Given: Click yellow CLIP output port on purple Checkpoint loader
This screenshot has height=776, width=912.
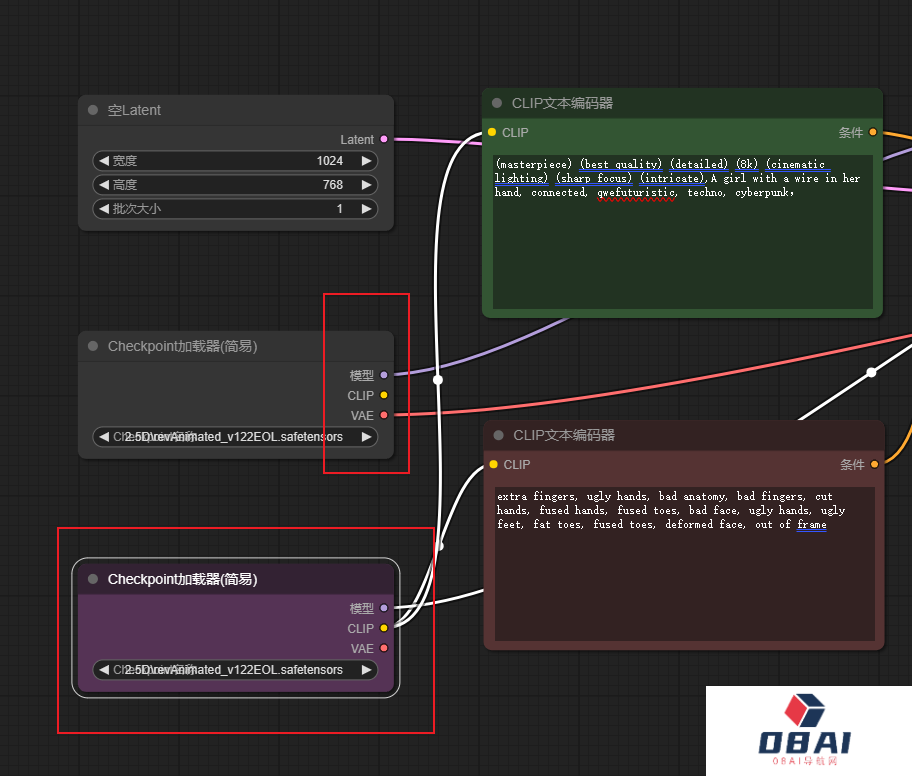Looking at the screenshot, I should tap(384, 629).
